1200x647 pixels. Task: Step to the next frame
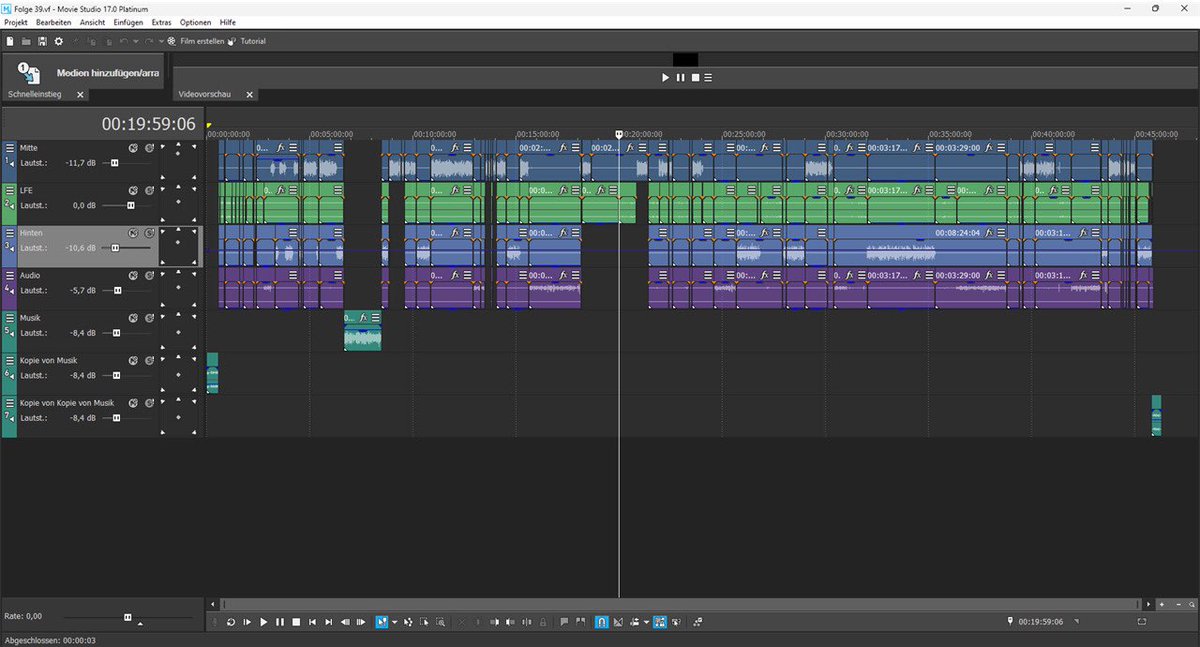click(x=361, y=622)
